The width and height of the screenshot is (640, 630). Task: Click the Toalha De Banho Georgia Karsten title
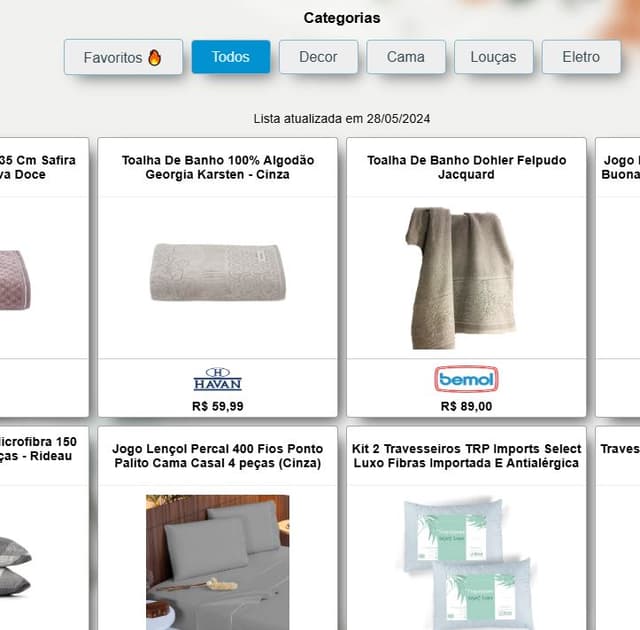218,167
